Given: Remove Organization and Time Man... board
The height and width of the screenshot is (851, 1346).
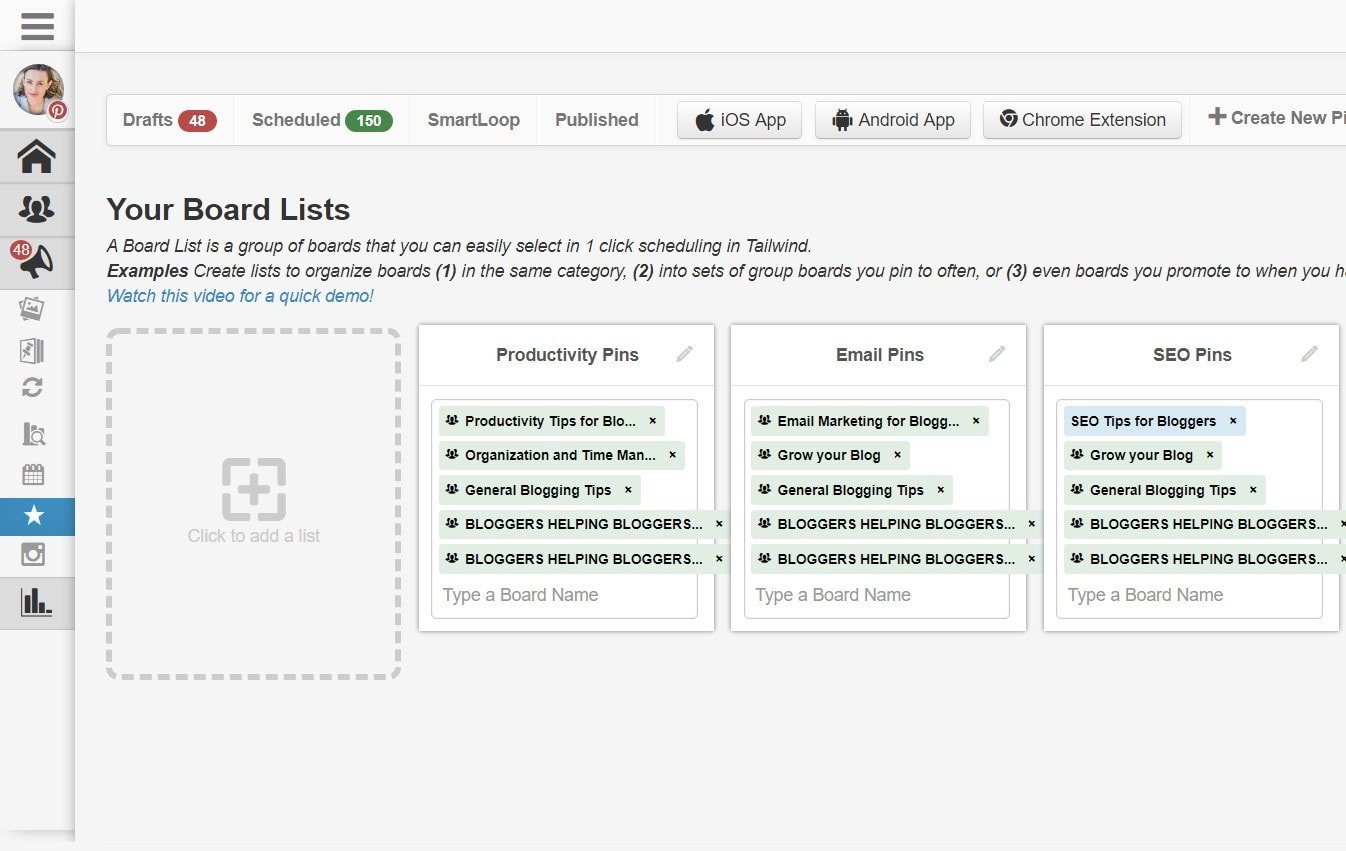Looking at the screenshot, I should point(672,455).
